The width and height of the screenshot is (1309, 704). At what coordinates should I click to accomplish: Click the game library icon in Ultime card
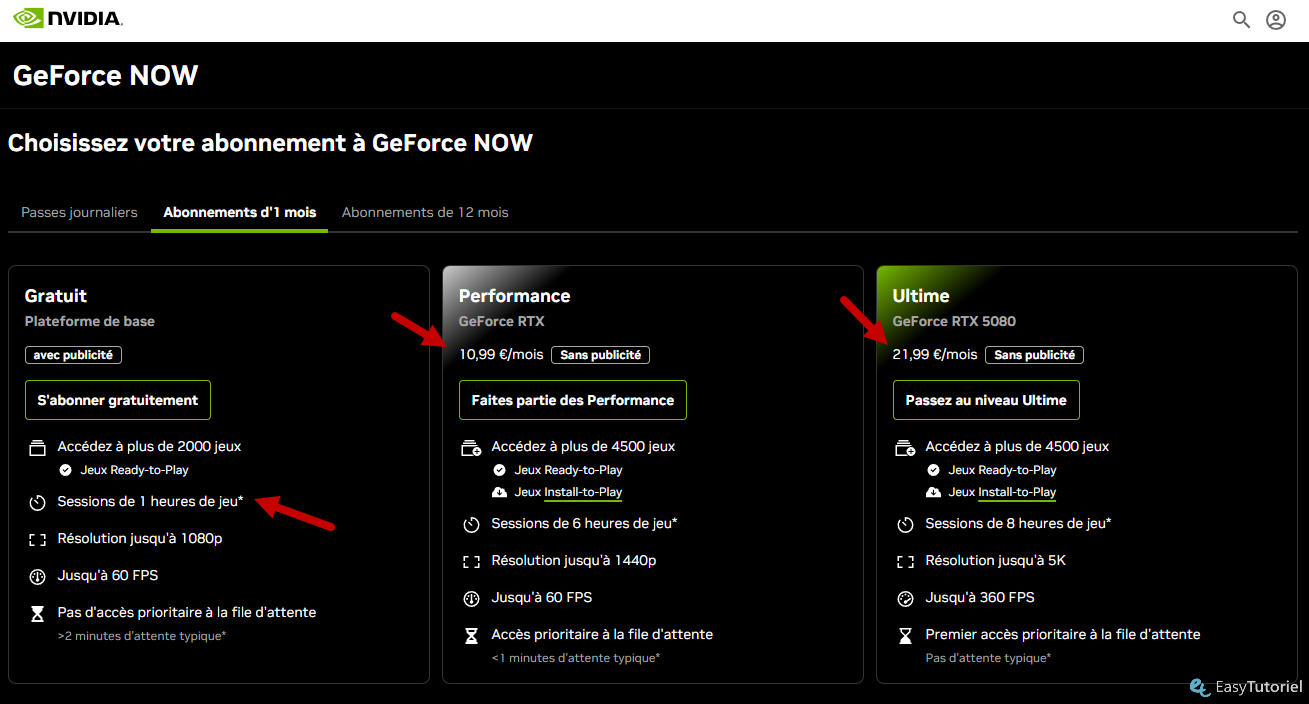point(905,447)
